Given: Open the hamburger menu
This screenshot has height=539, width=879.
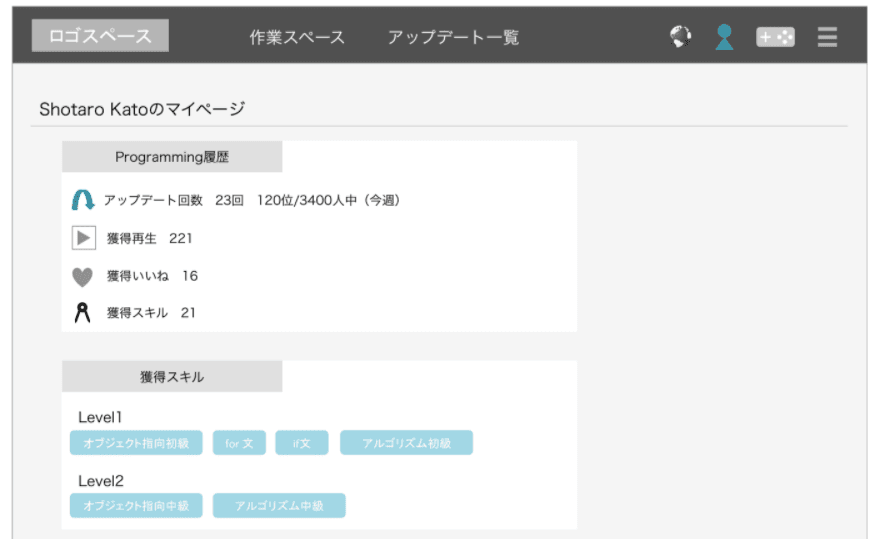Looking at the screenshot, I should (827, 37).
